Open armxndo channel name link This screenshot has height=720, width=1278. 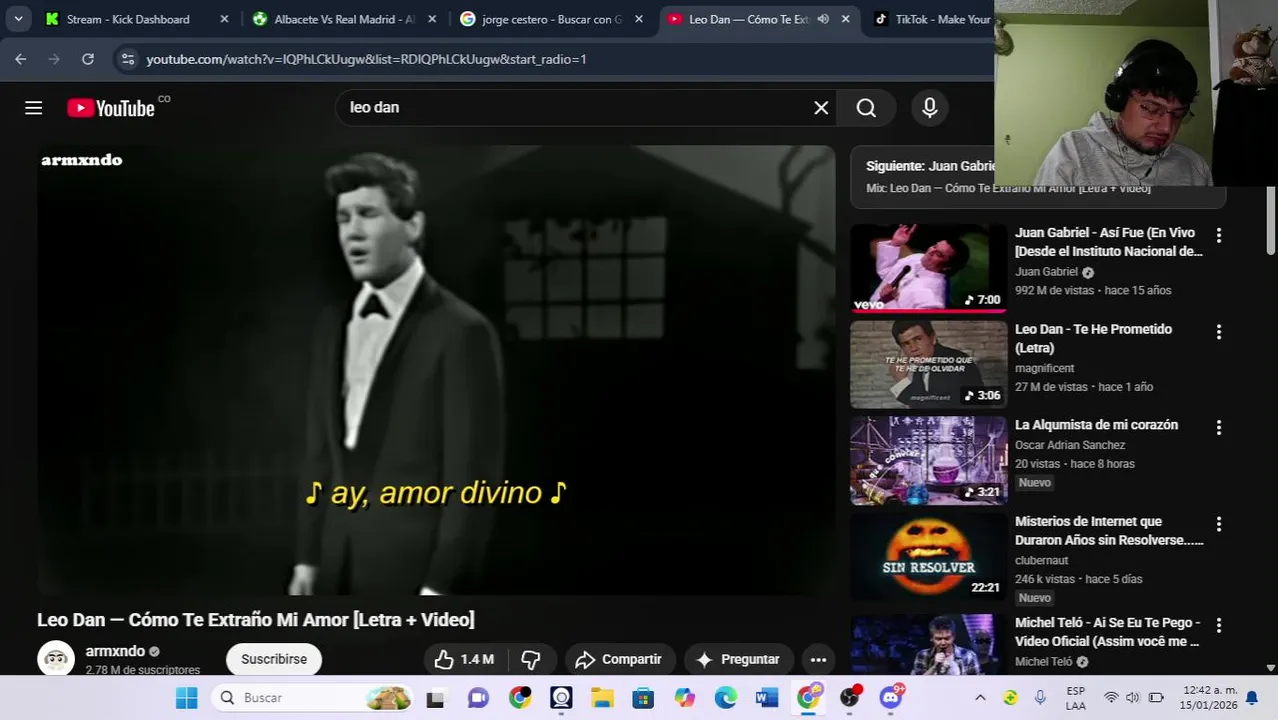[x=115, y=651]
